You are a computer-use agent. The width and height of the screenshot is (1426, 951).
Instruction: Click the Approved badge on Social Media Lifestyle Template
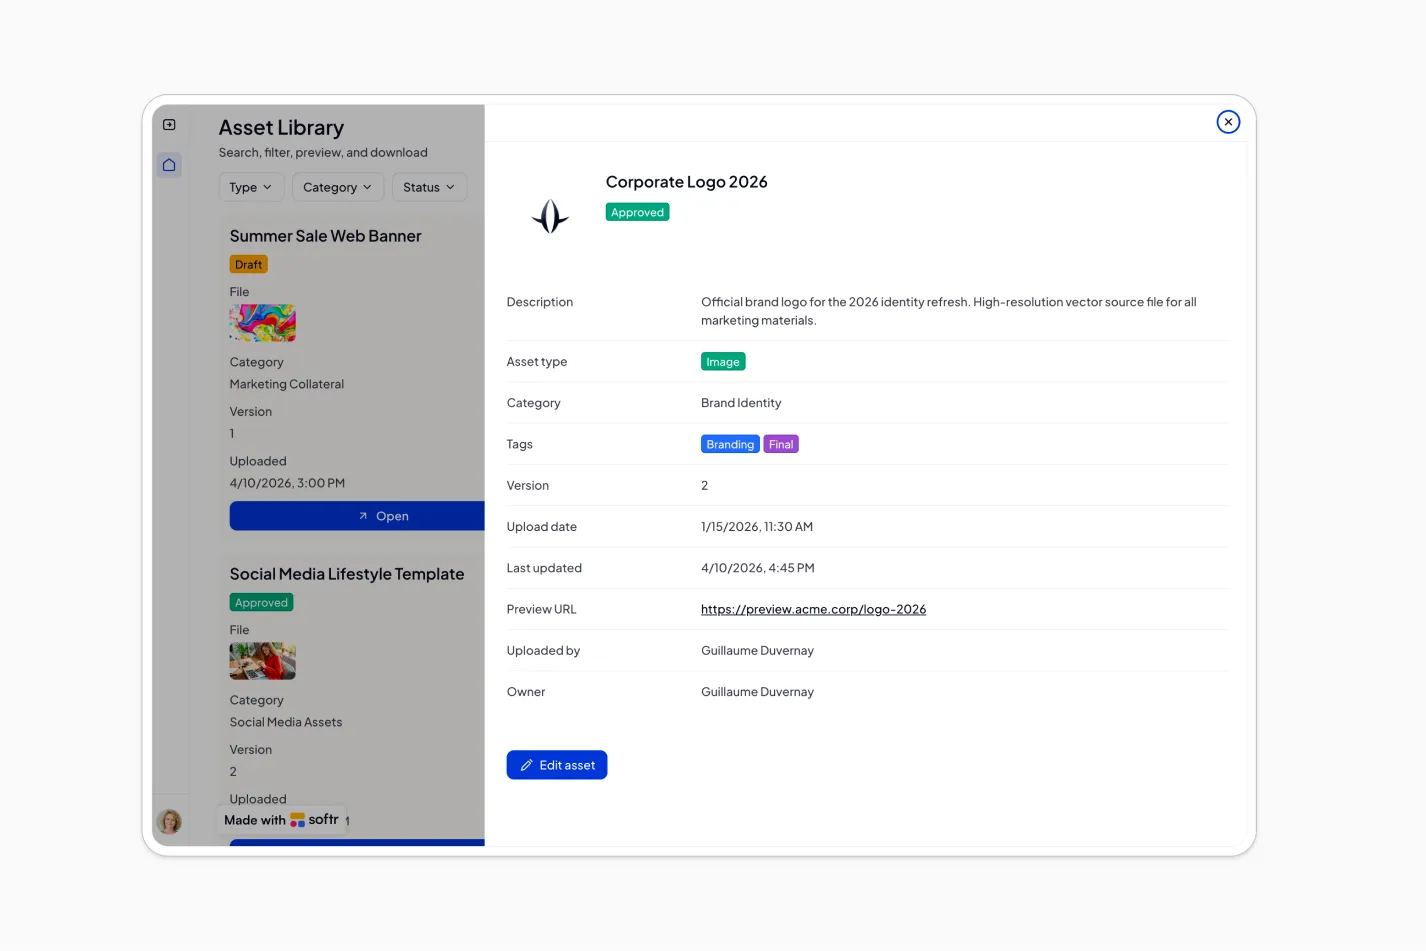coord(262,603)
